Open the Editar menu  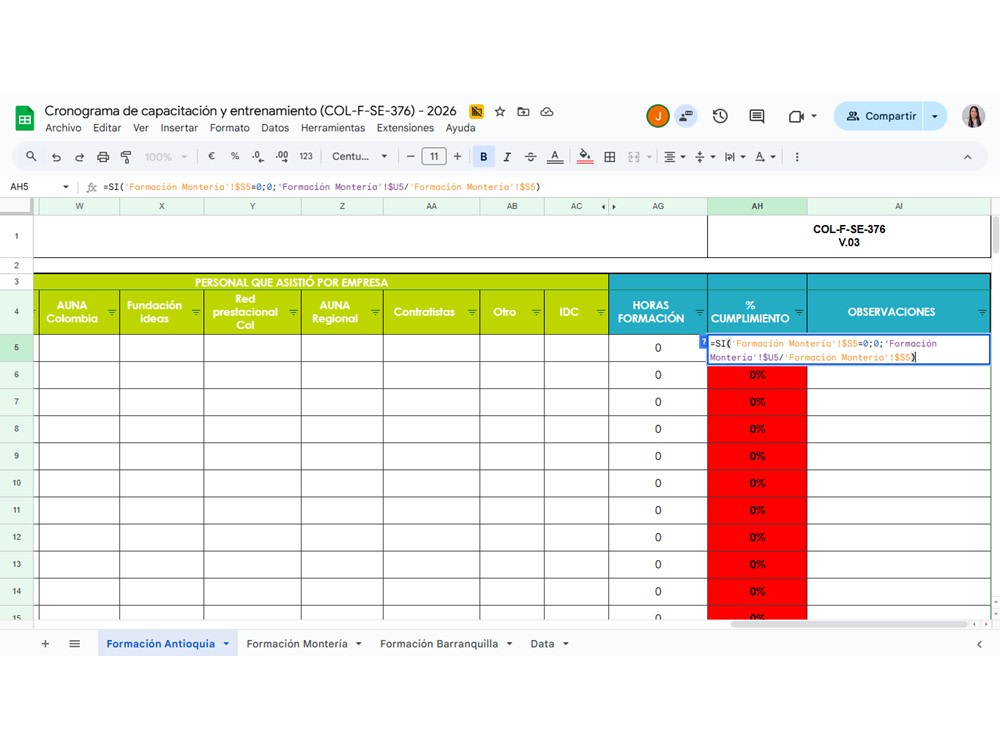(x=107, y=128)
